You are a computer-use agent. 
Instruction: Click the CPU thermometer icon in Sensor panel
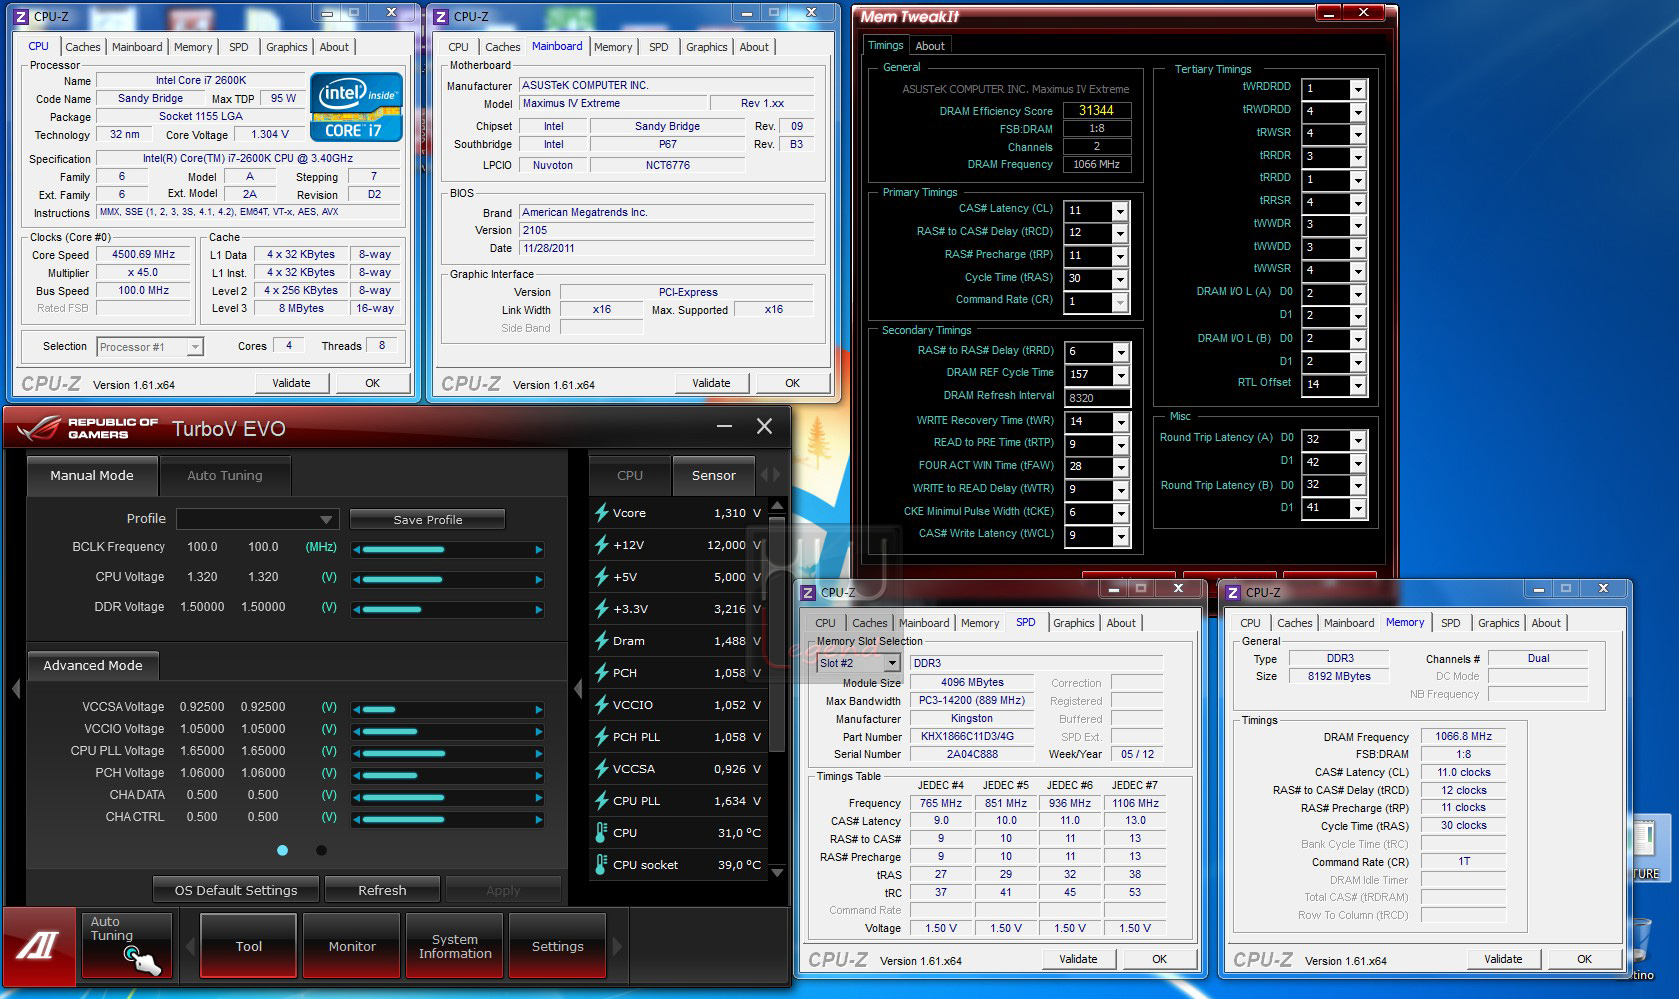(x=602, y=832)
